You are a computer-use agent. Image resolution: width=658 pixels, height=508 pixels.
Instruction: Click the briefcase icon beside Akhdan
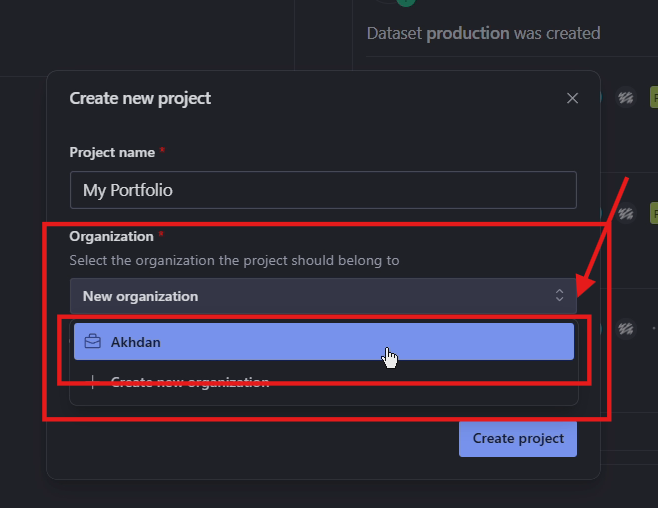(x=92, y=341)
